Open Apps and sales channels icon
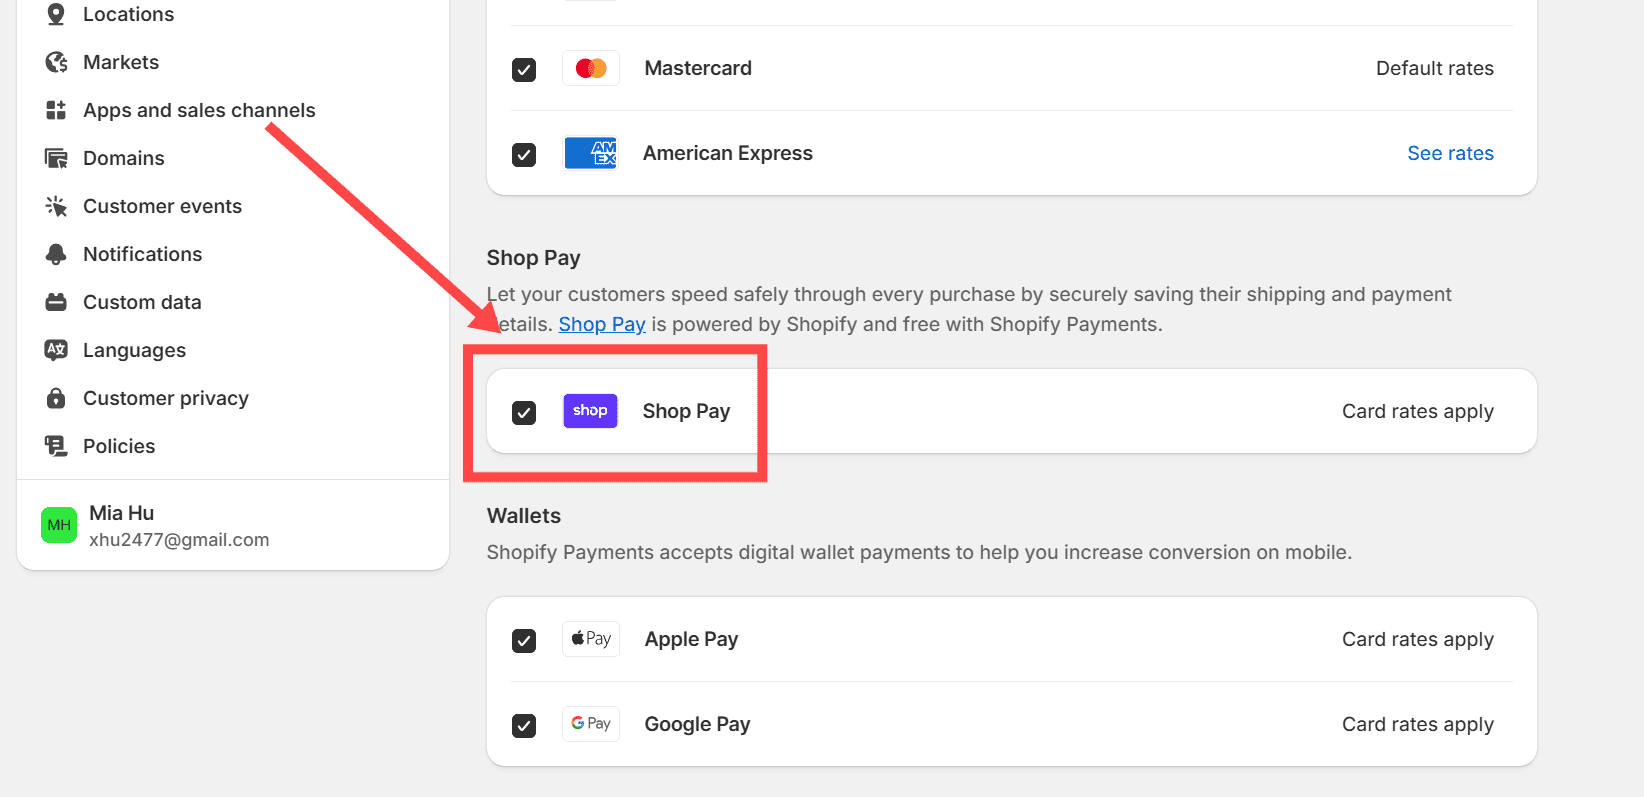 [57, 110]
